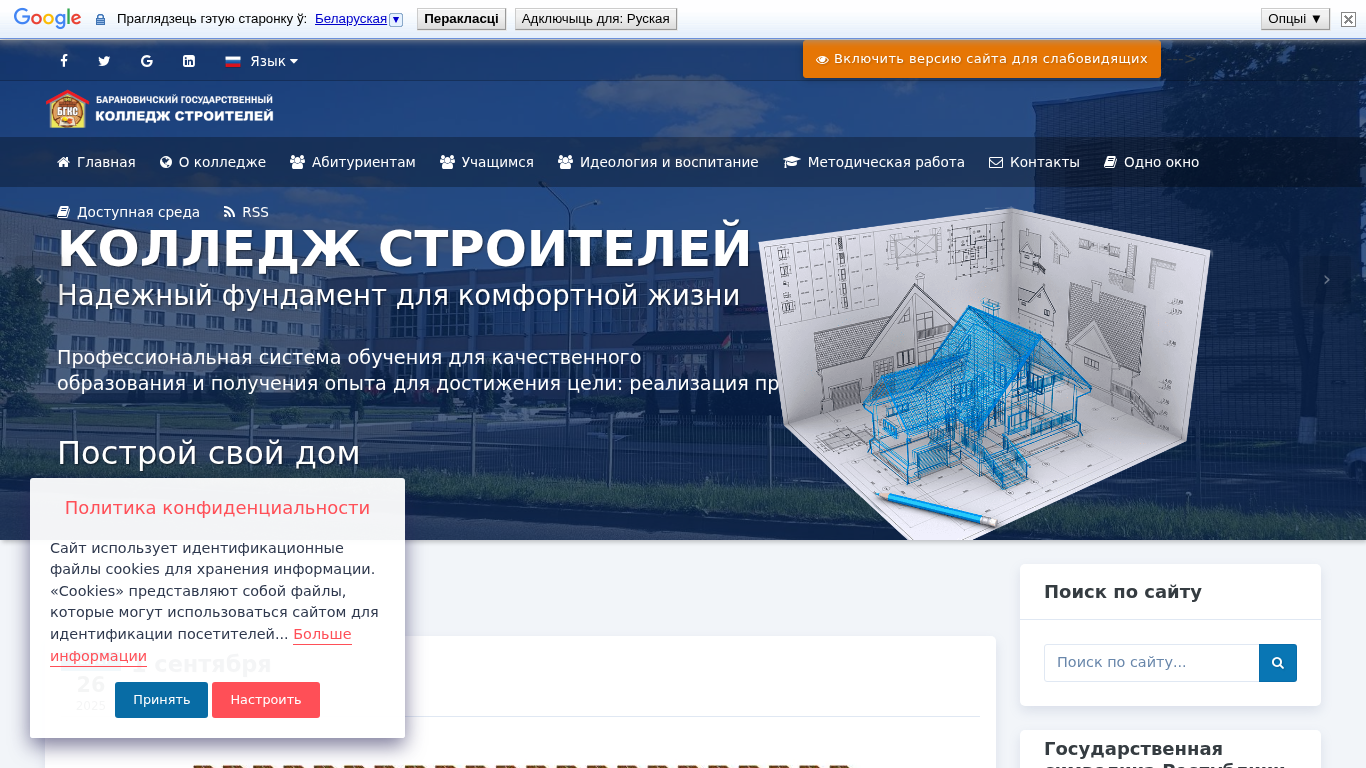Click the Политика конфиденциальности heading
This screenshot has height=768, width=1366.
(x=217, y=508)
